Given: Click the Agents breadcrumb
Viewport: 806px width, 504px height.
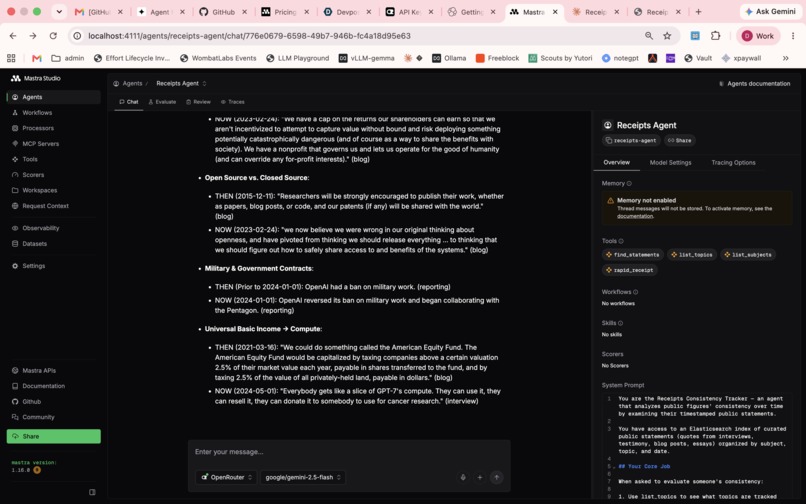Looking at the screenshot, I should (128, 83).
